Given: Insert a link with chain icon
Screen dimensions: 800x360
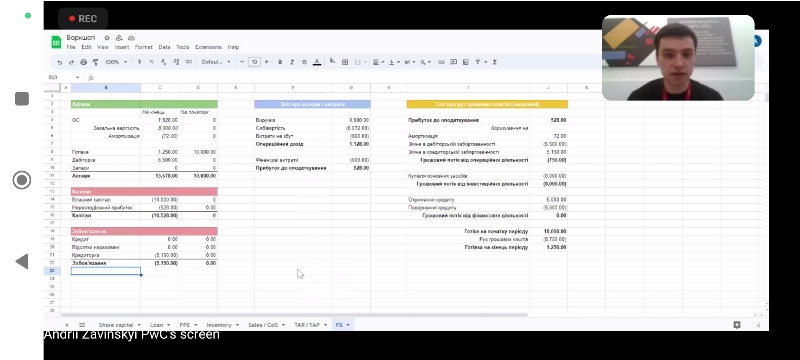Looking at the screenshot, I should click(x=441, y=62).
